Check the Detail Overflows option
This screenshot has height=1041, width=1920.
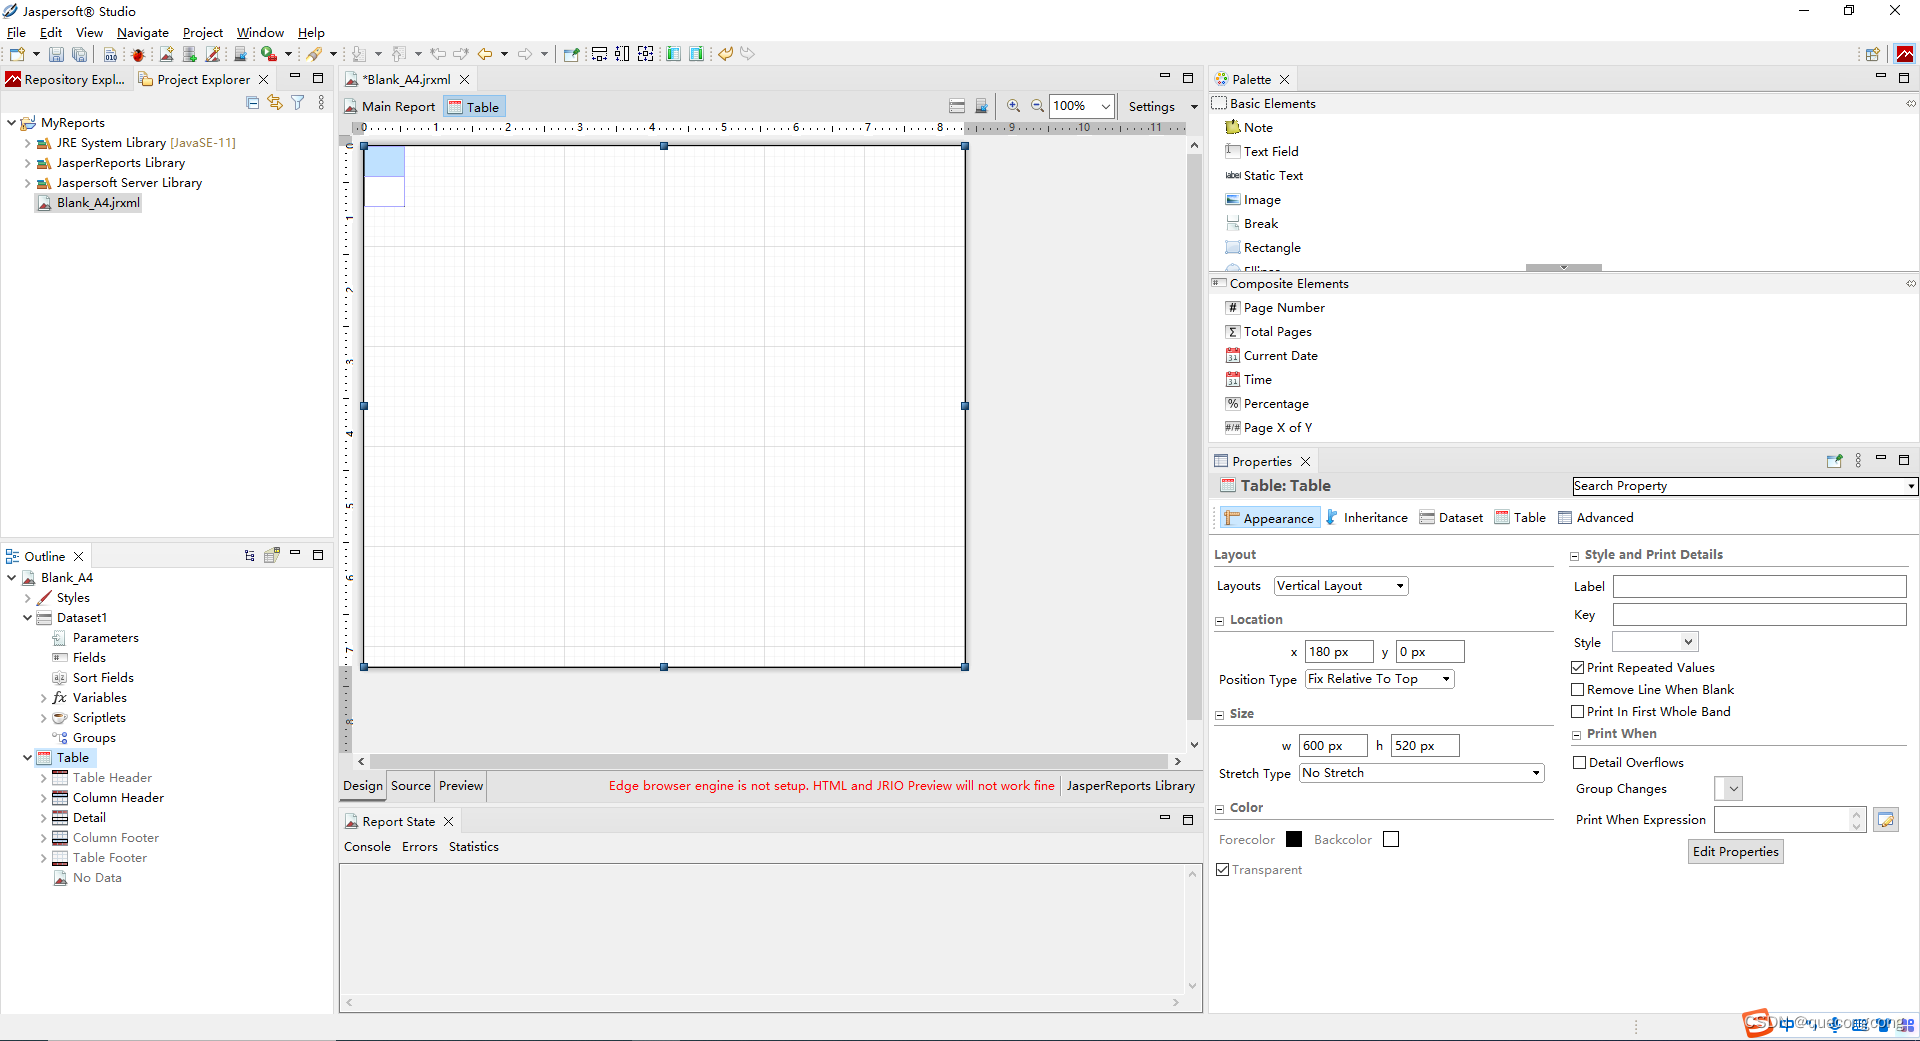(x=1580, y=762)
